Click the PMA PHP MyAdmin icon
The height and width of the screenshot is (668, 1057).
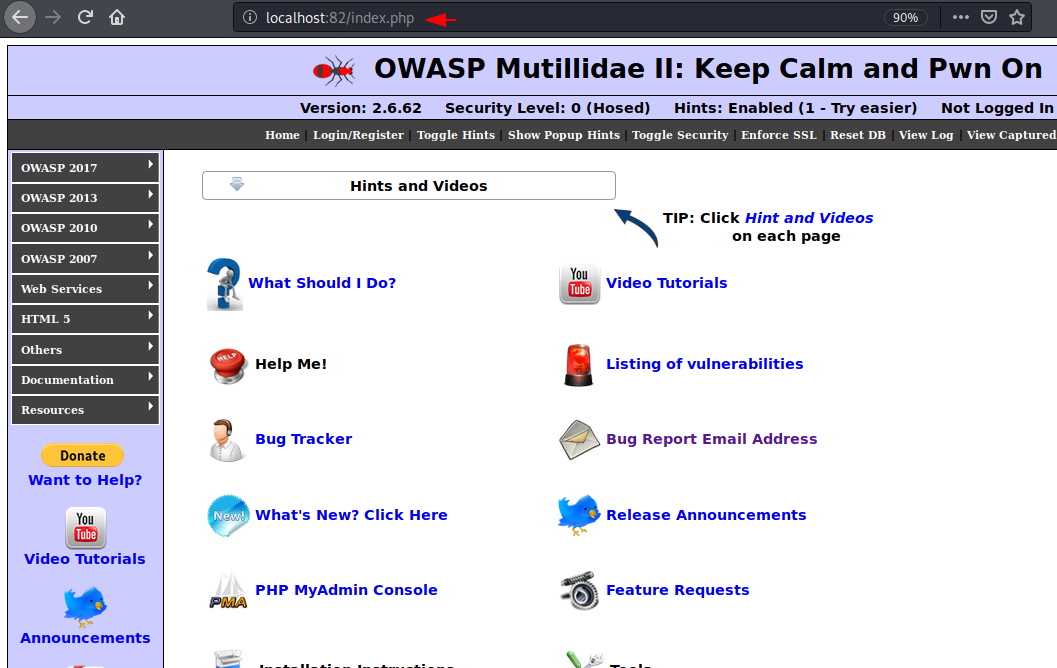(x=228, y=591)
